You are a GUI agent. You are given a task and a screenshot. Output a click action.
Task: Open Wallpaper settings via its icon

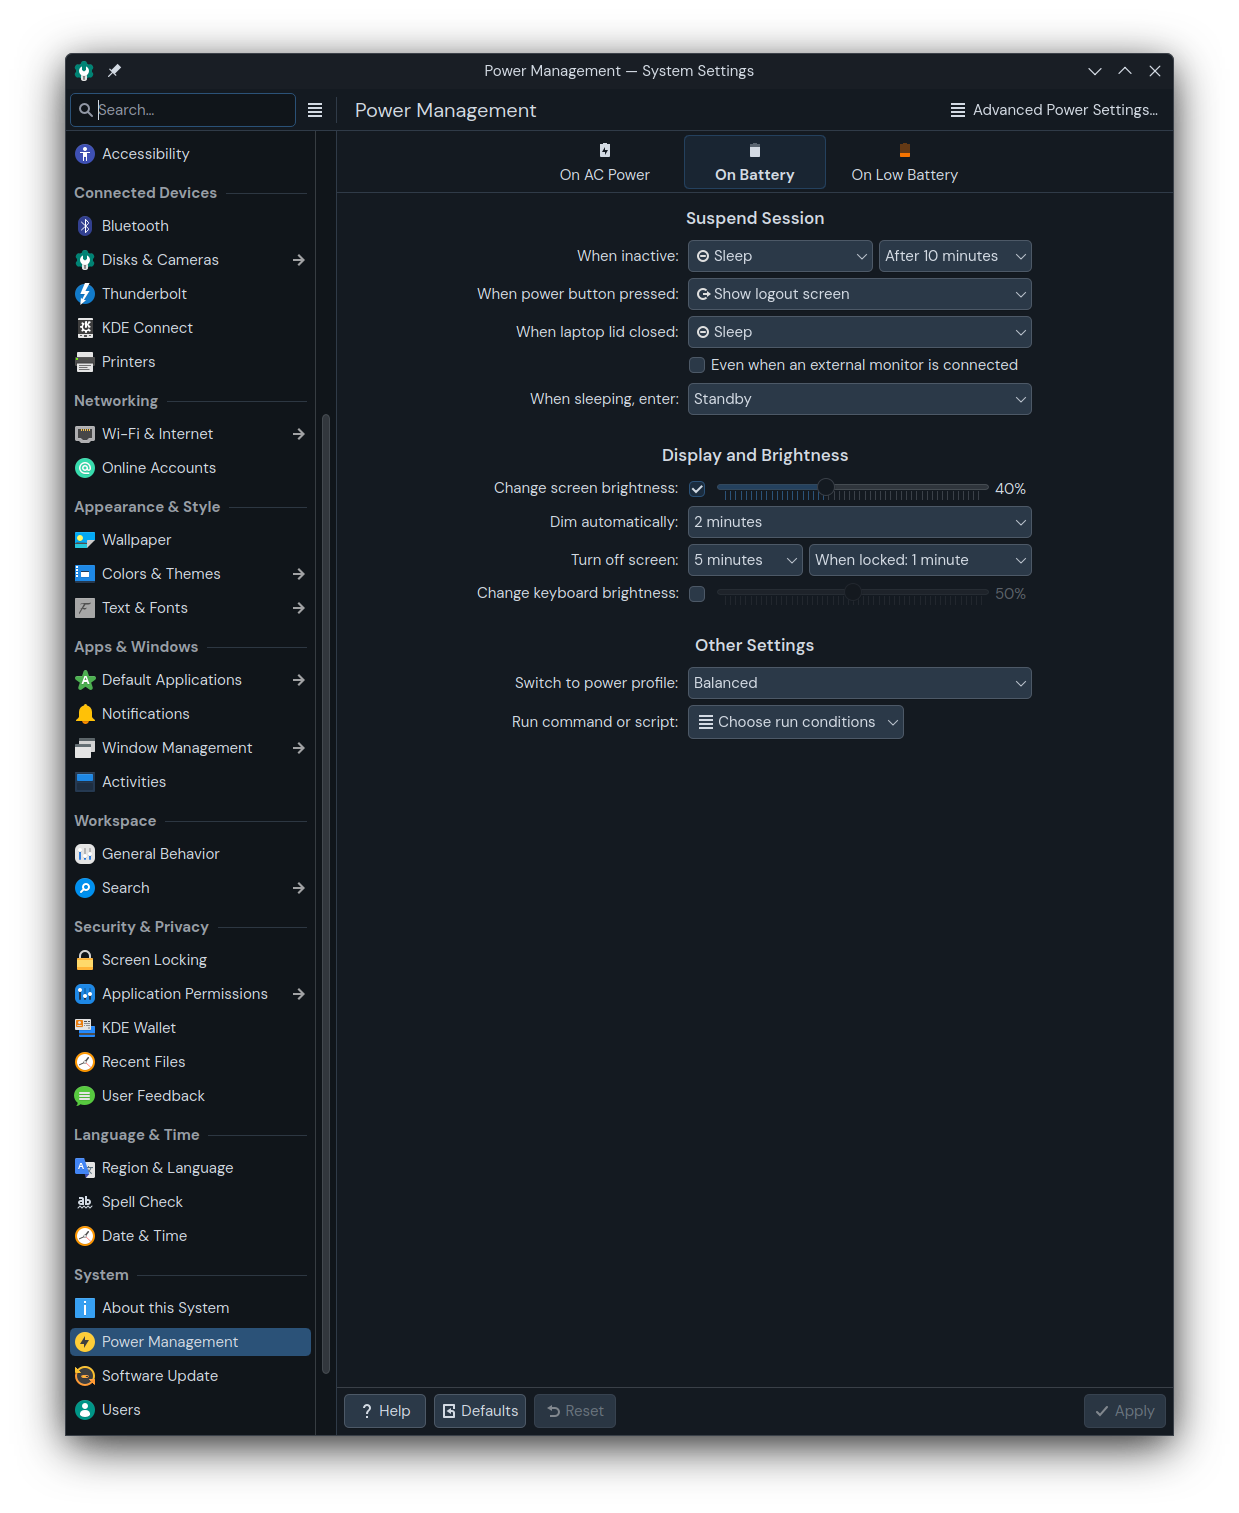click(x=84, y=539)
